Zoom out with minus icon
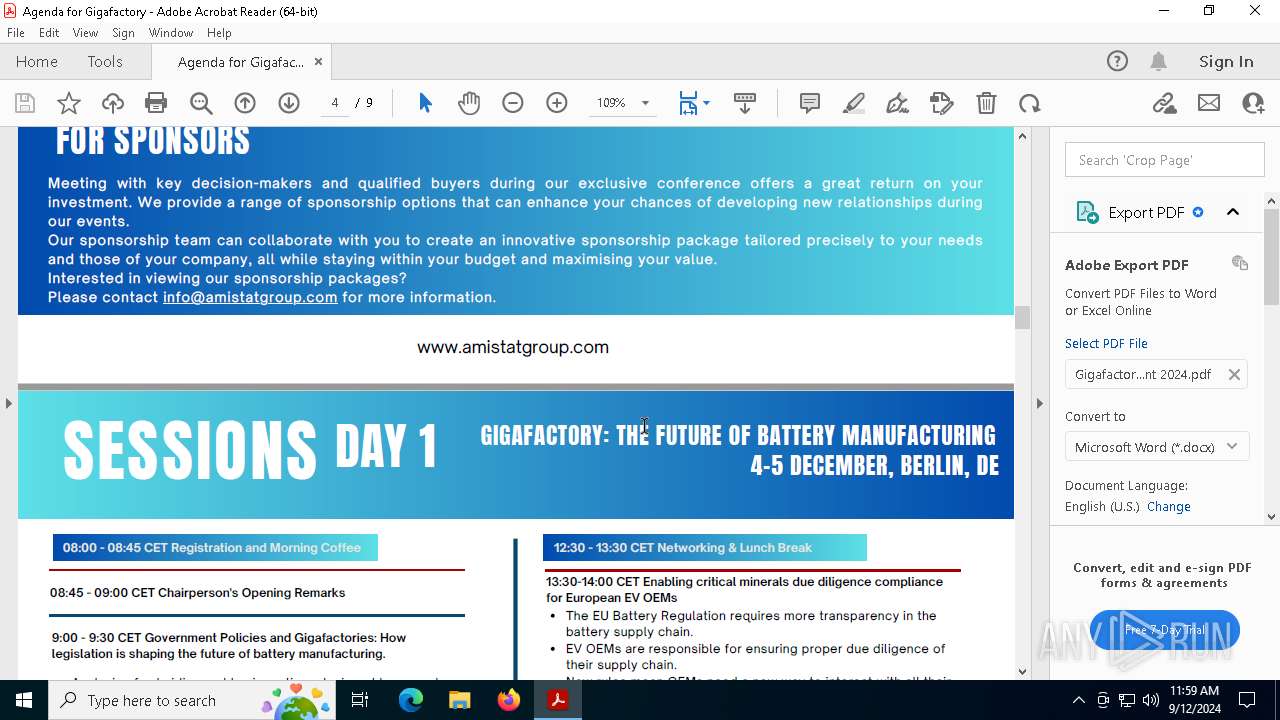The image size is (1280, 720). tap(513, 103)
